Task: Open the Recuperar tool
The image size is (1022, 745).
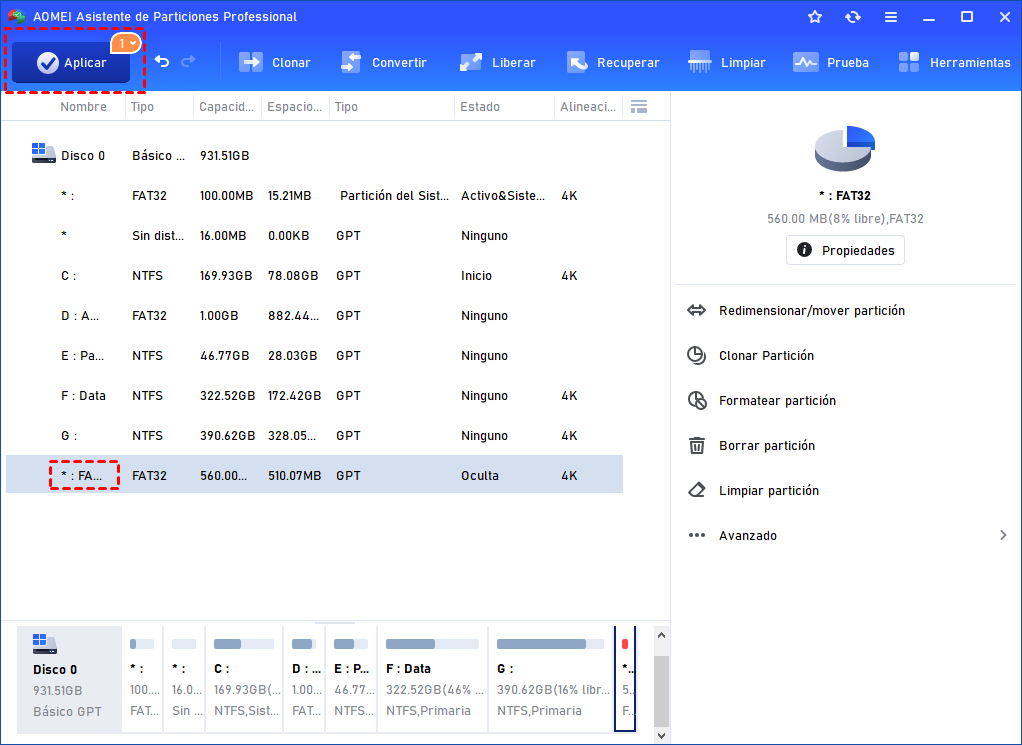Action: pyautogui.click(x=613, y=63)
